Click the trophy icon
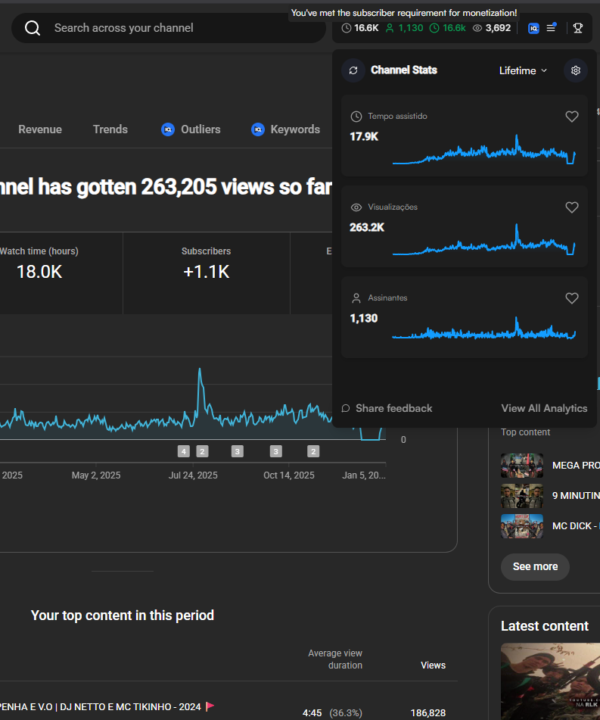 tap(578, 28)
